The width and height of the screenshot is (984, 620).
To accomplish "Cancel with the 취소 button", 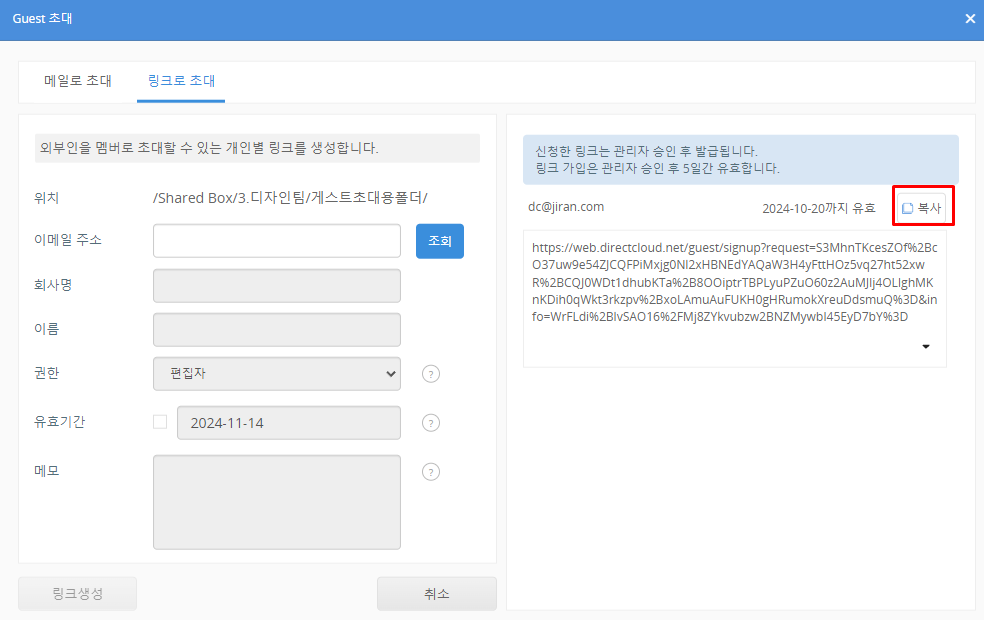I will point(436,594).
